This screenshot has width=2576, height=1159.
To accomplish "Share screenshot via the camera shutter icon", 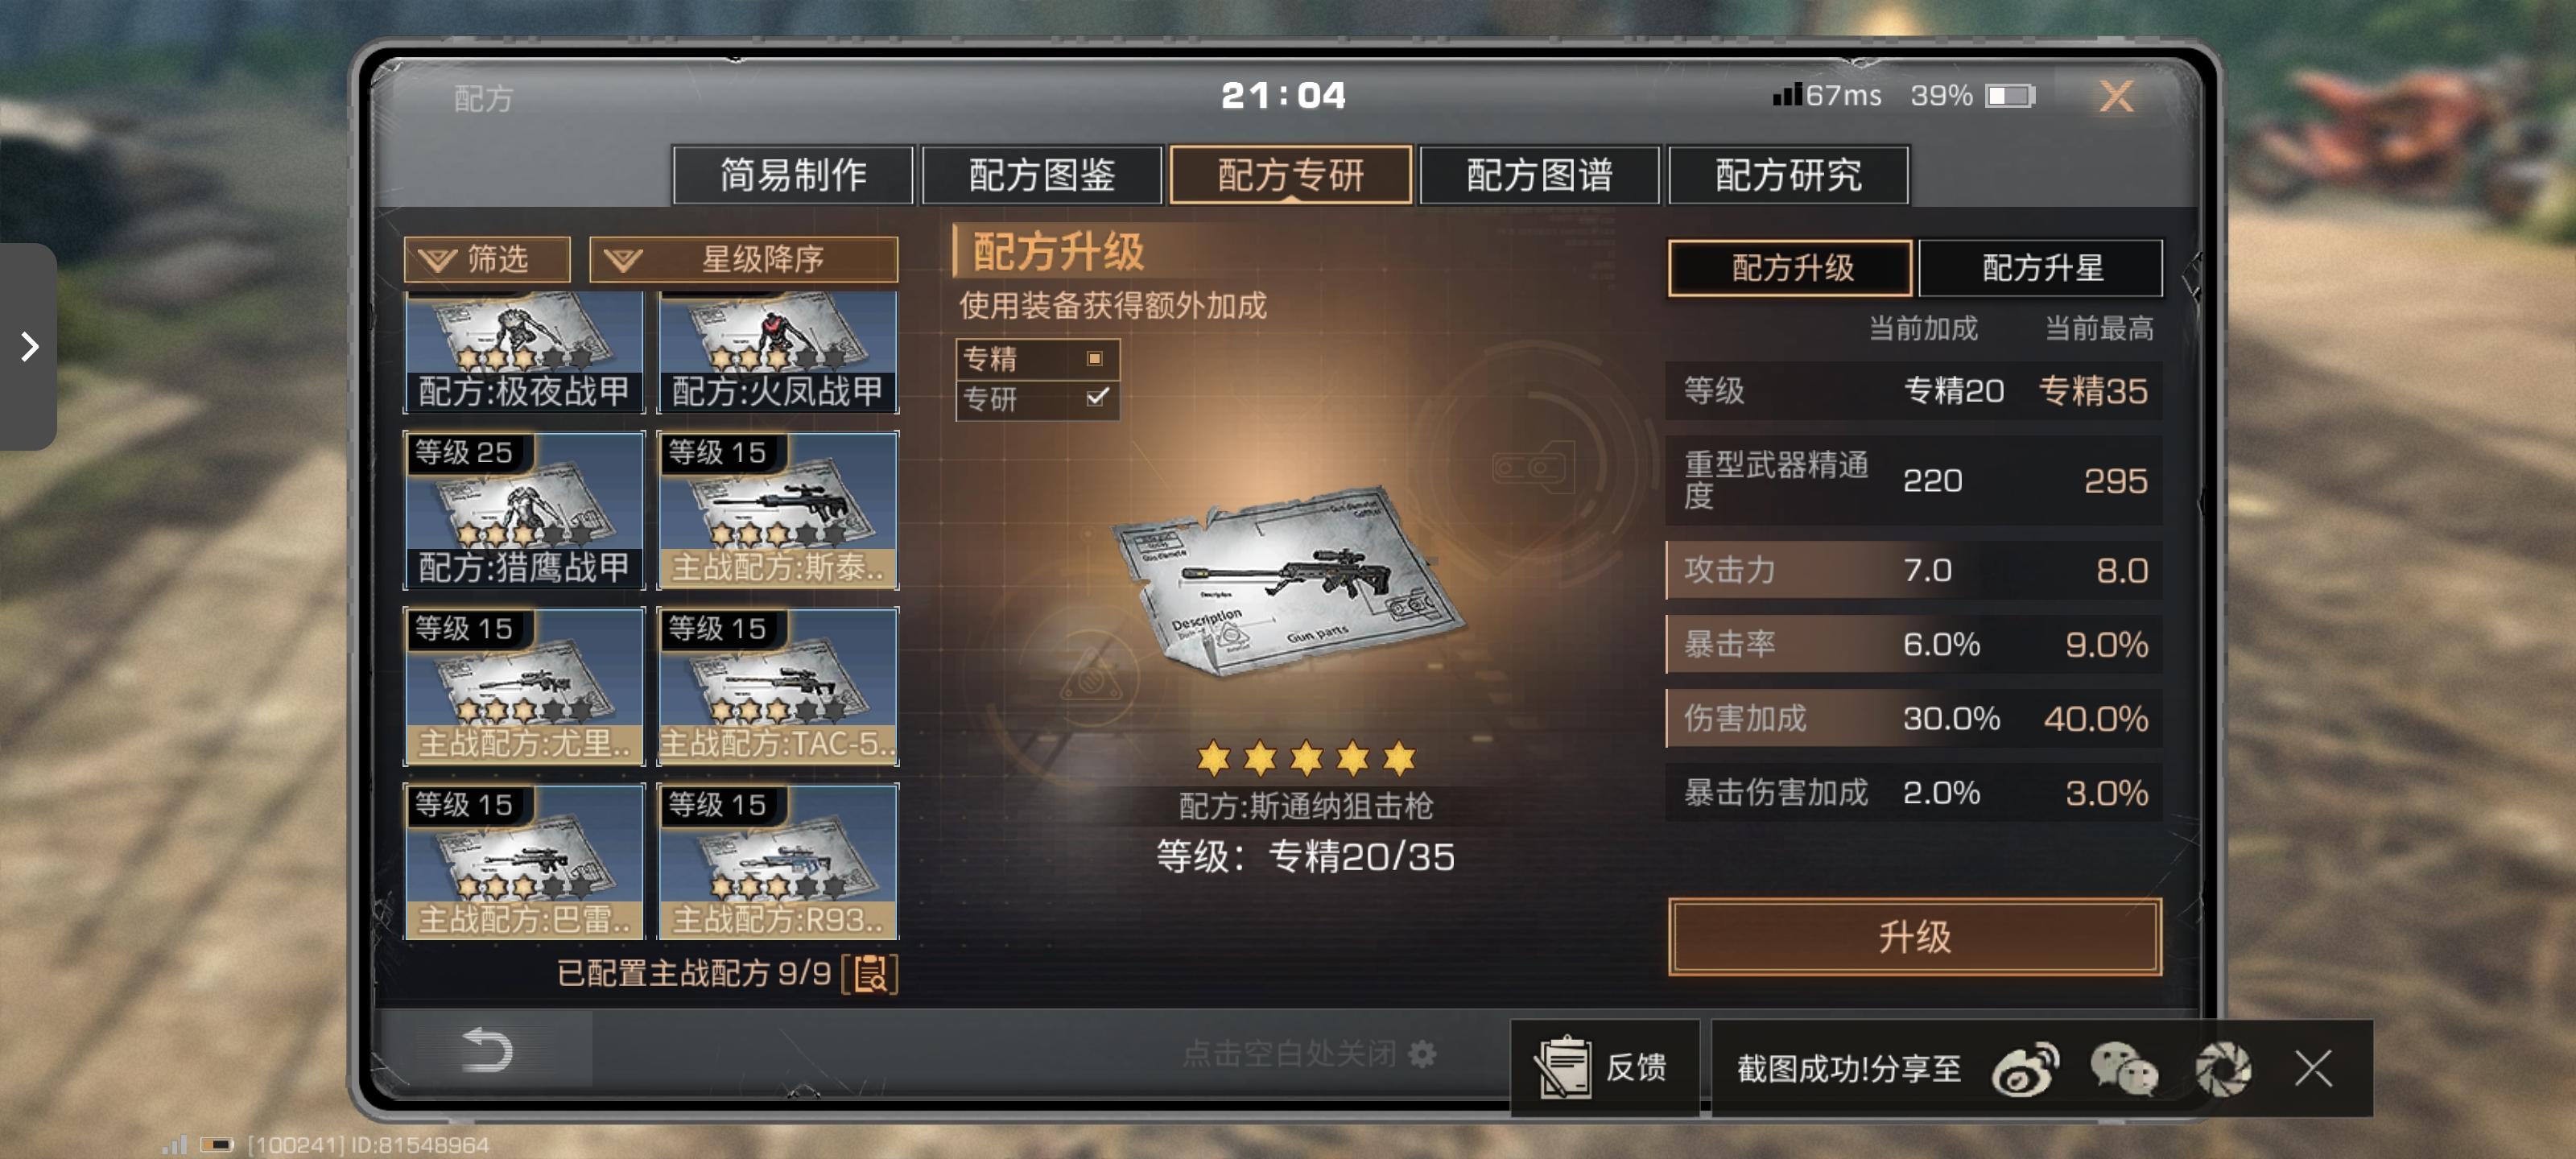I will (x=2222, y=1069).
